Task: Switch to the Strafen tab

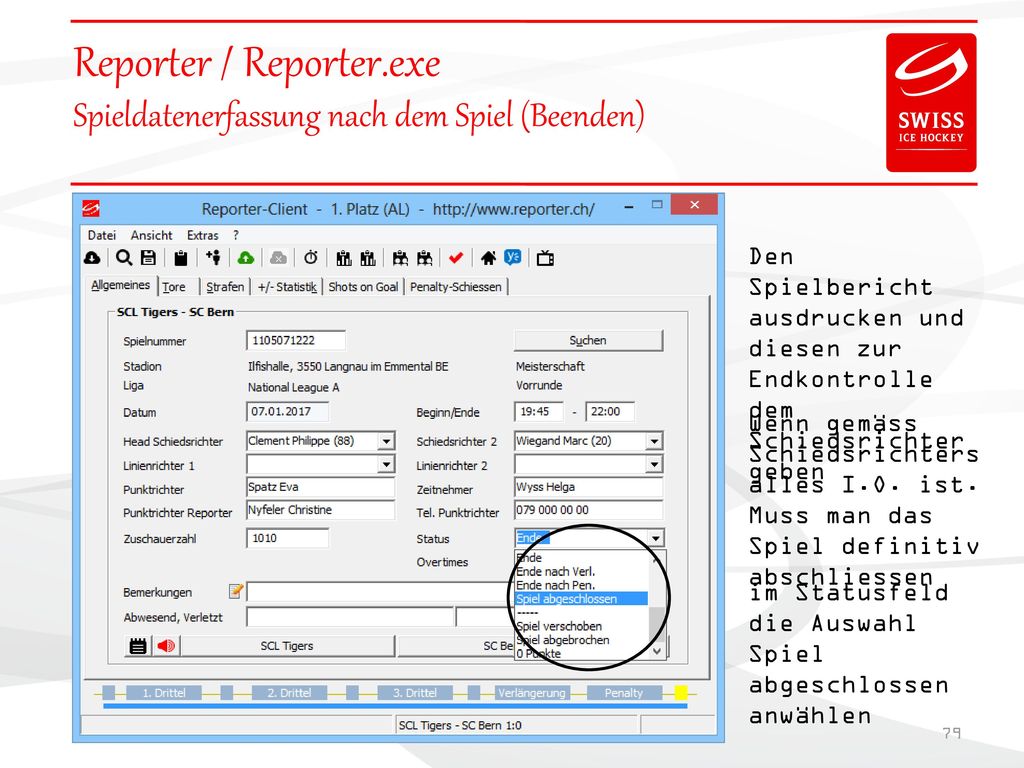Action: coord(225,287)
